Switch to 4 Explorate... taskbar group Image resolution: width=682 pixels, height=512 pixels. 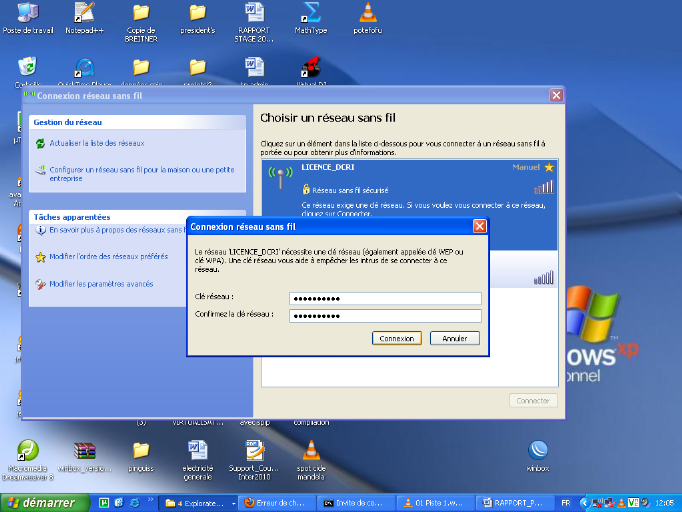point(196,503)
